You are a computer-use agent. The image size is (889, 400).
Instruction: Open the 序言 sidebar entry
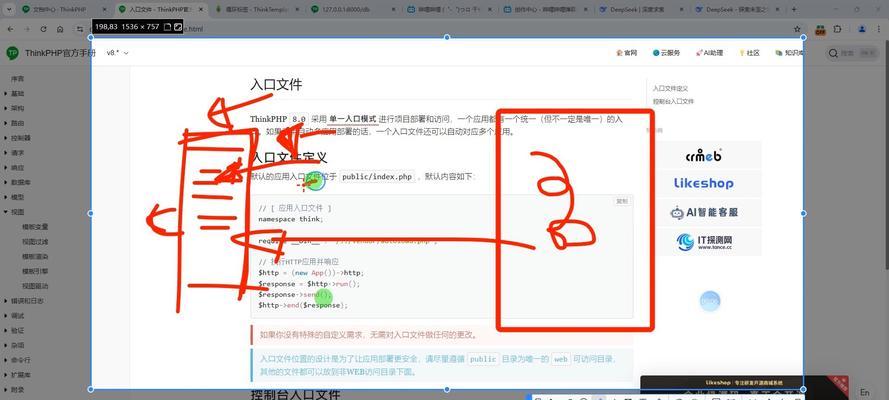(x=17, y=79)
